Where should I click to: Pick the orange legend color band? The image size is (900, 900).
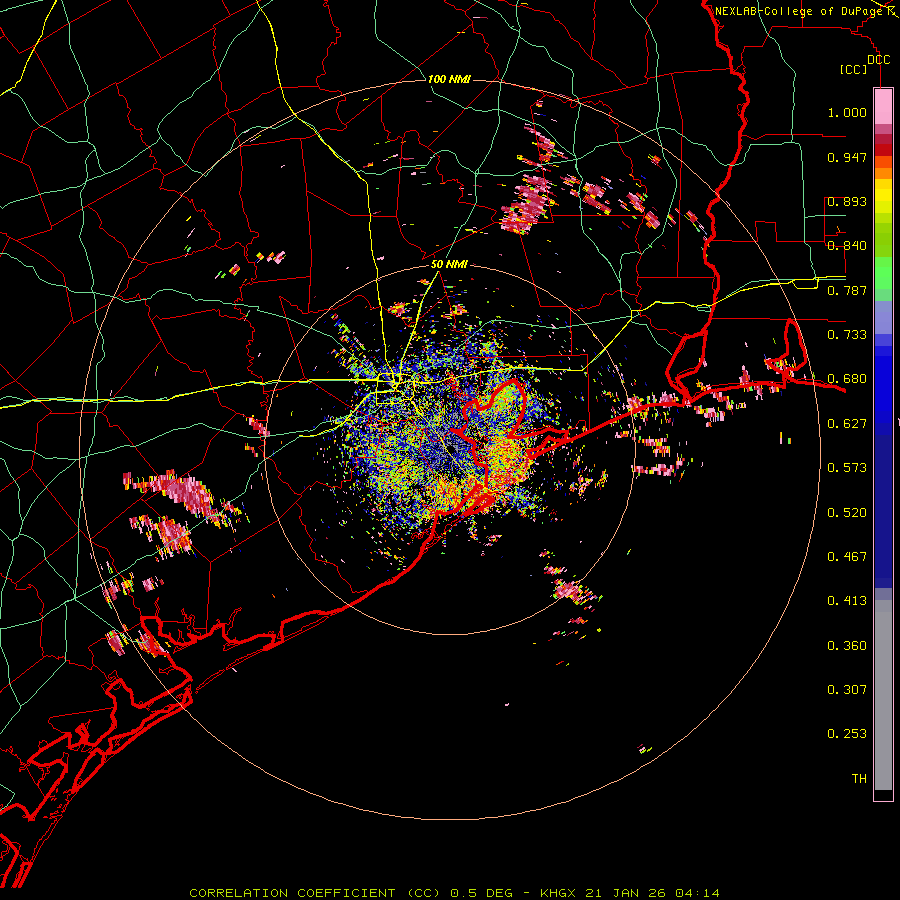pos(883,174)
